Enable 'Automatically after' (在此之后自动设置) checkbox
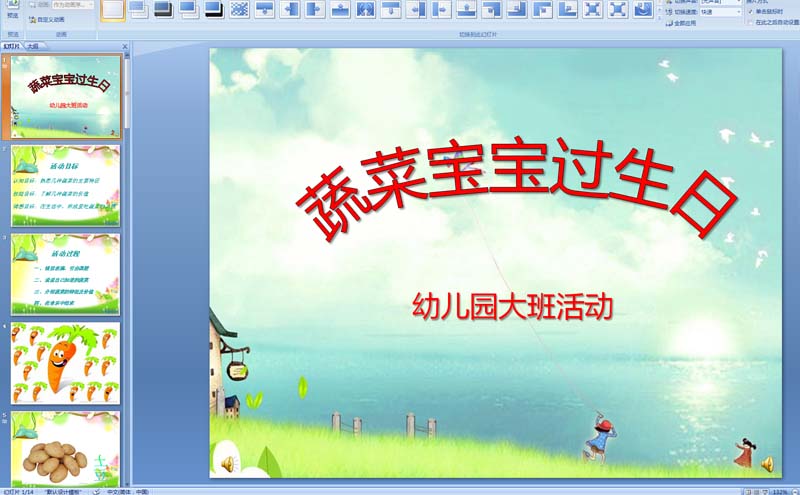 750,21
